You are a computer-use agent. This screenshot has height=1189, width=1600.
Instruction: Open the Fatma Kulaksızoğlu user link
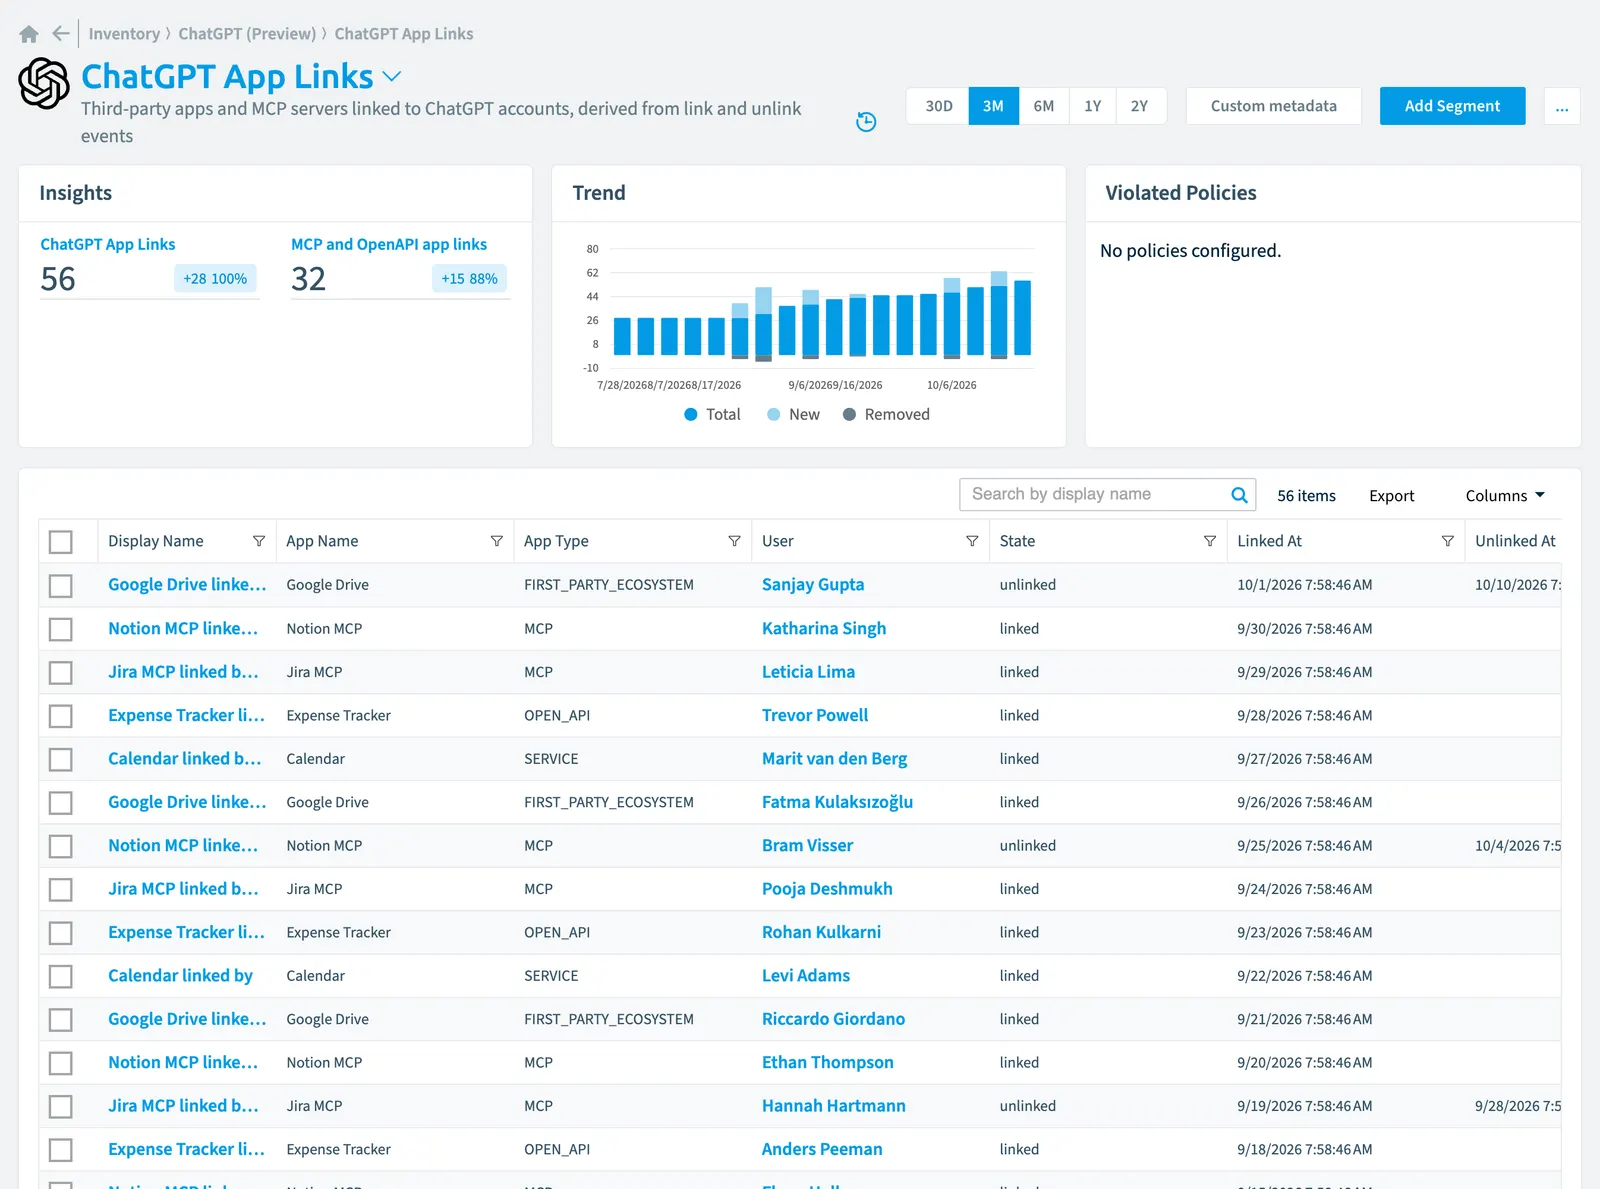coord(837,802)
